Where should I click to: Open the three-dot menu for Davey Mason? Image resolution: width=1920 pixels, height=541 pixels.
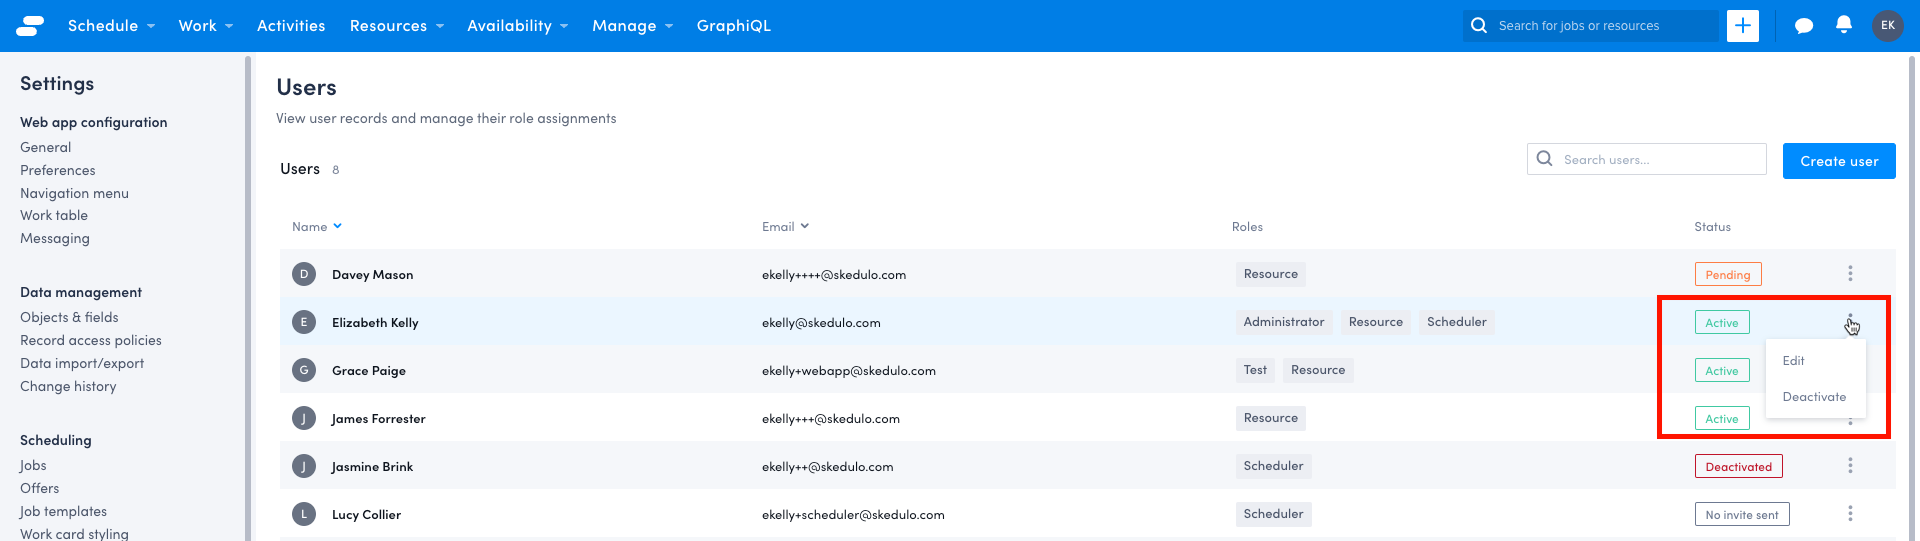[x=1850, y=274]
